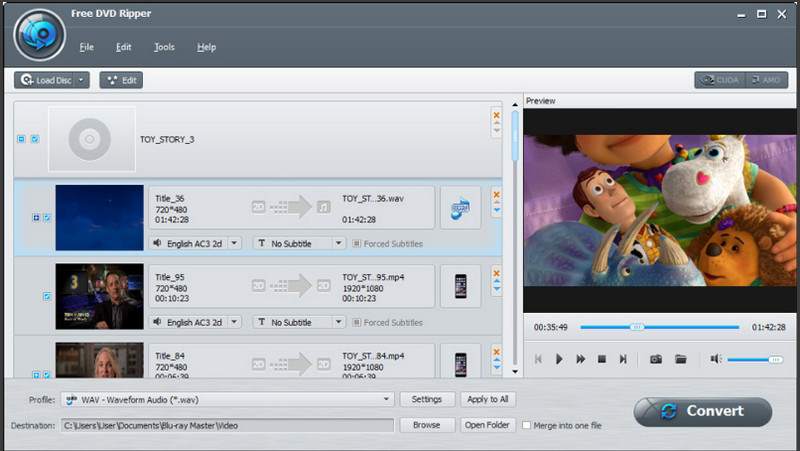Open the File menu
Screen dimensions: 800x451
pos(86,47)
